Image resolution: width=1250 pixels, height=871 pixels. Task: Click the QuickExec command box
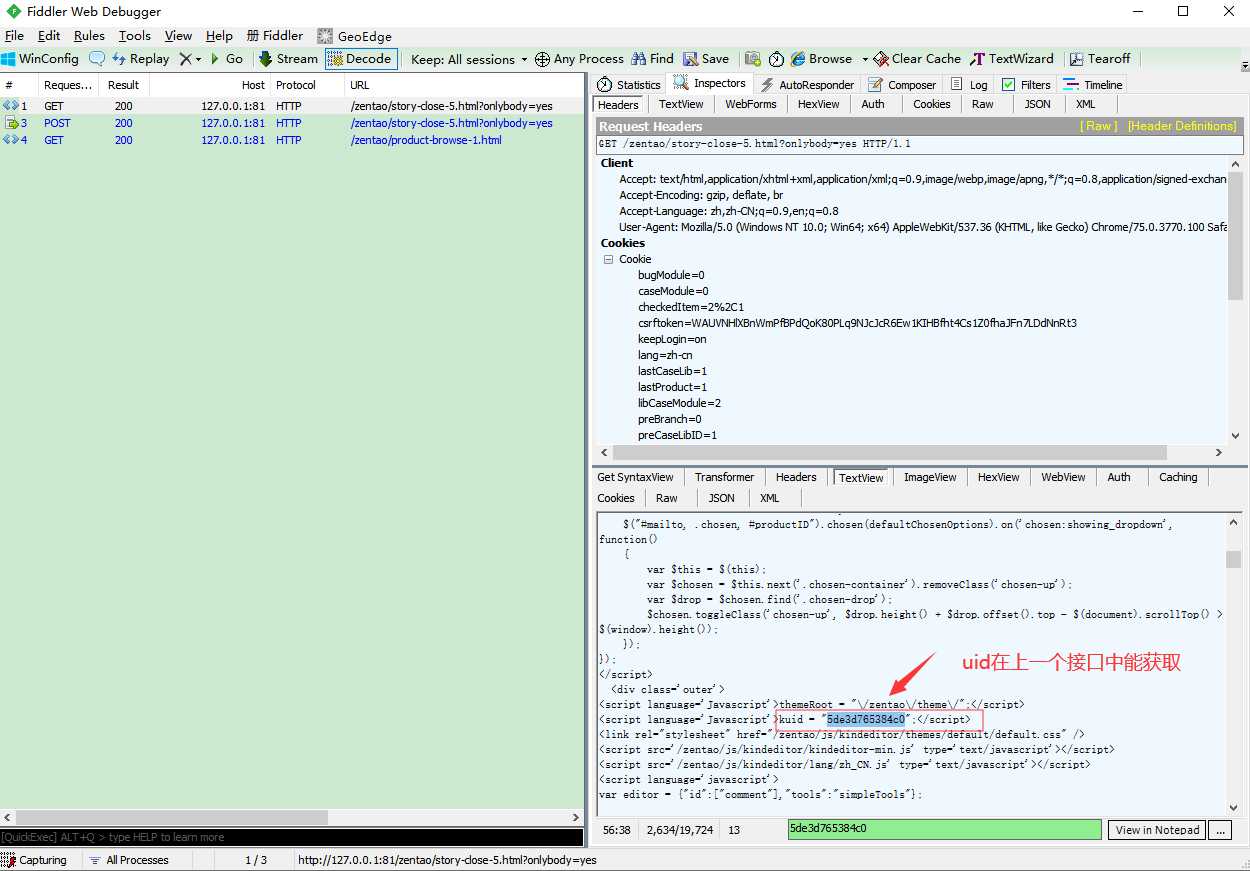(292, 837)
